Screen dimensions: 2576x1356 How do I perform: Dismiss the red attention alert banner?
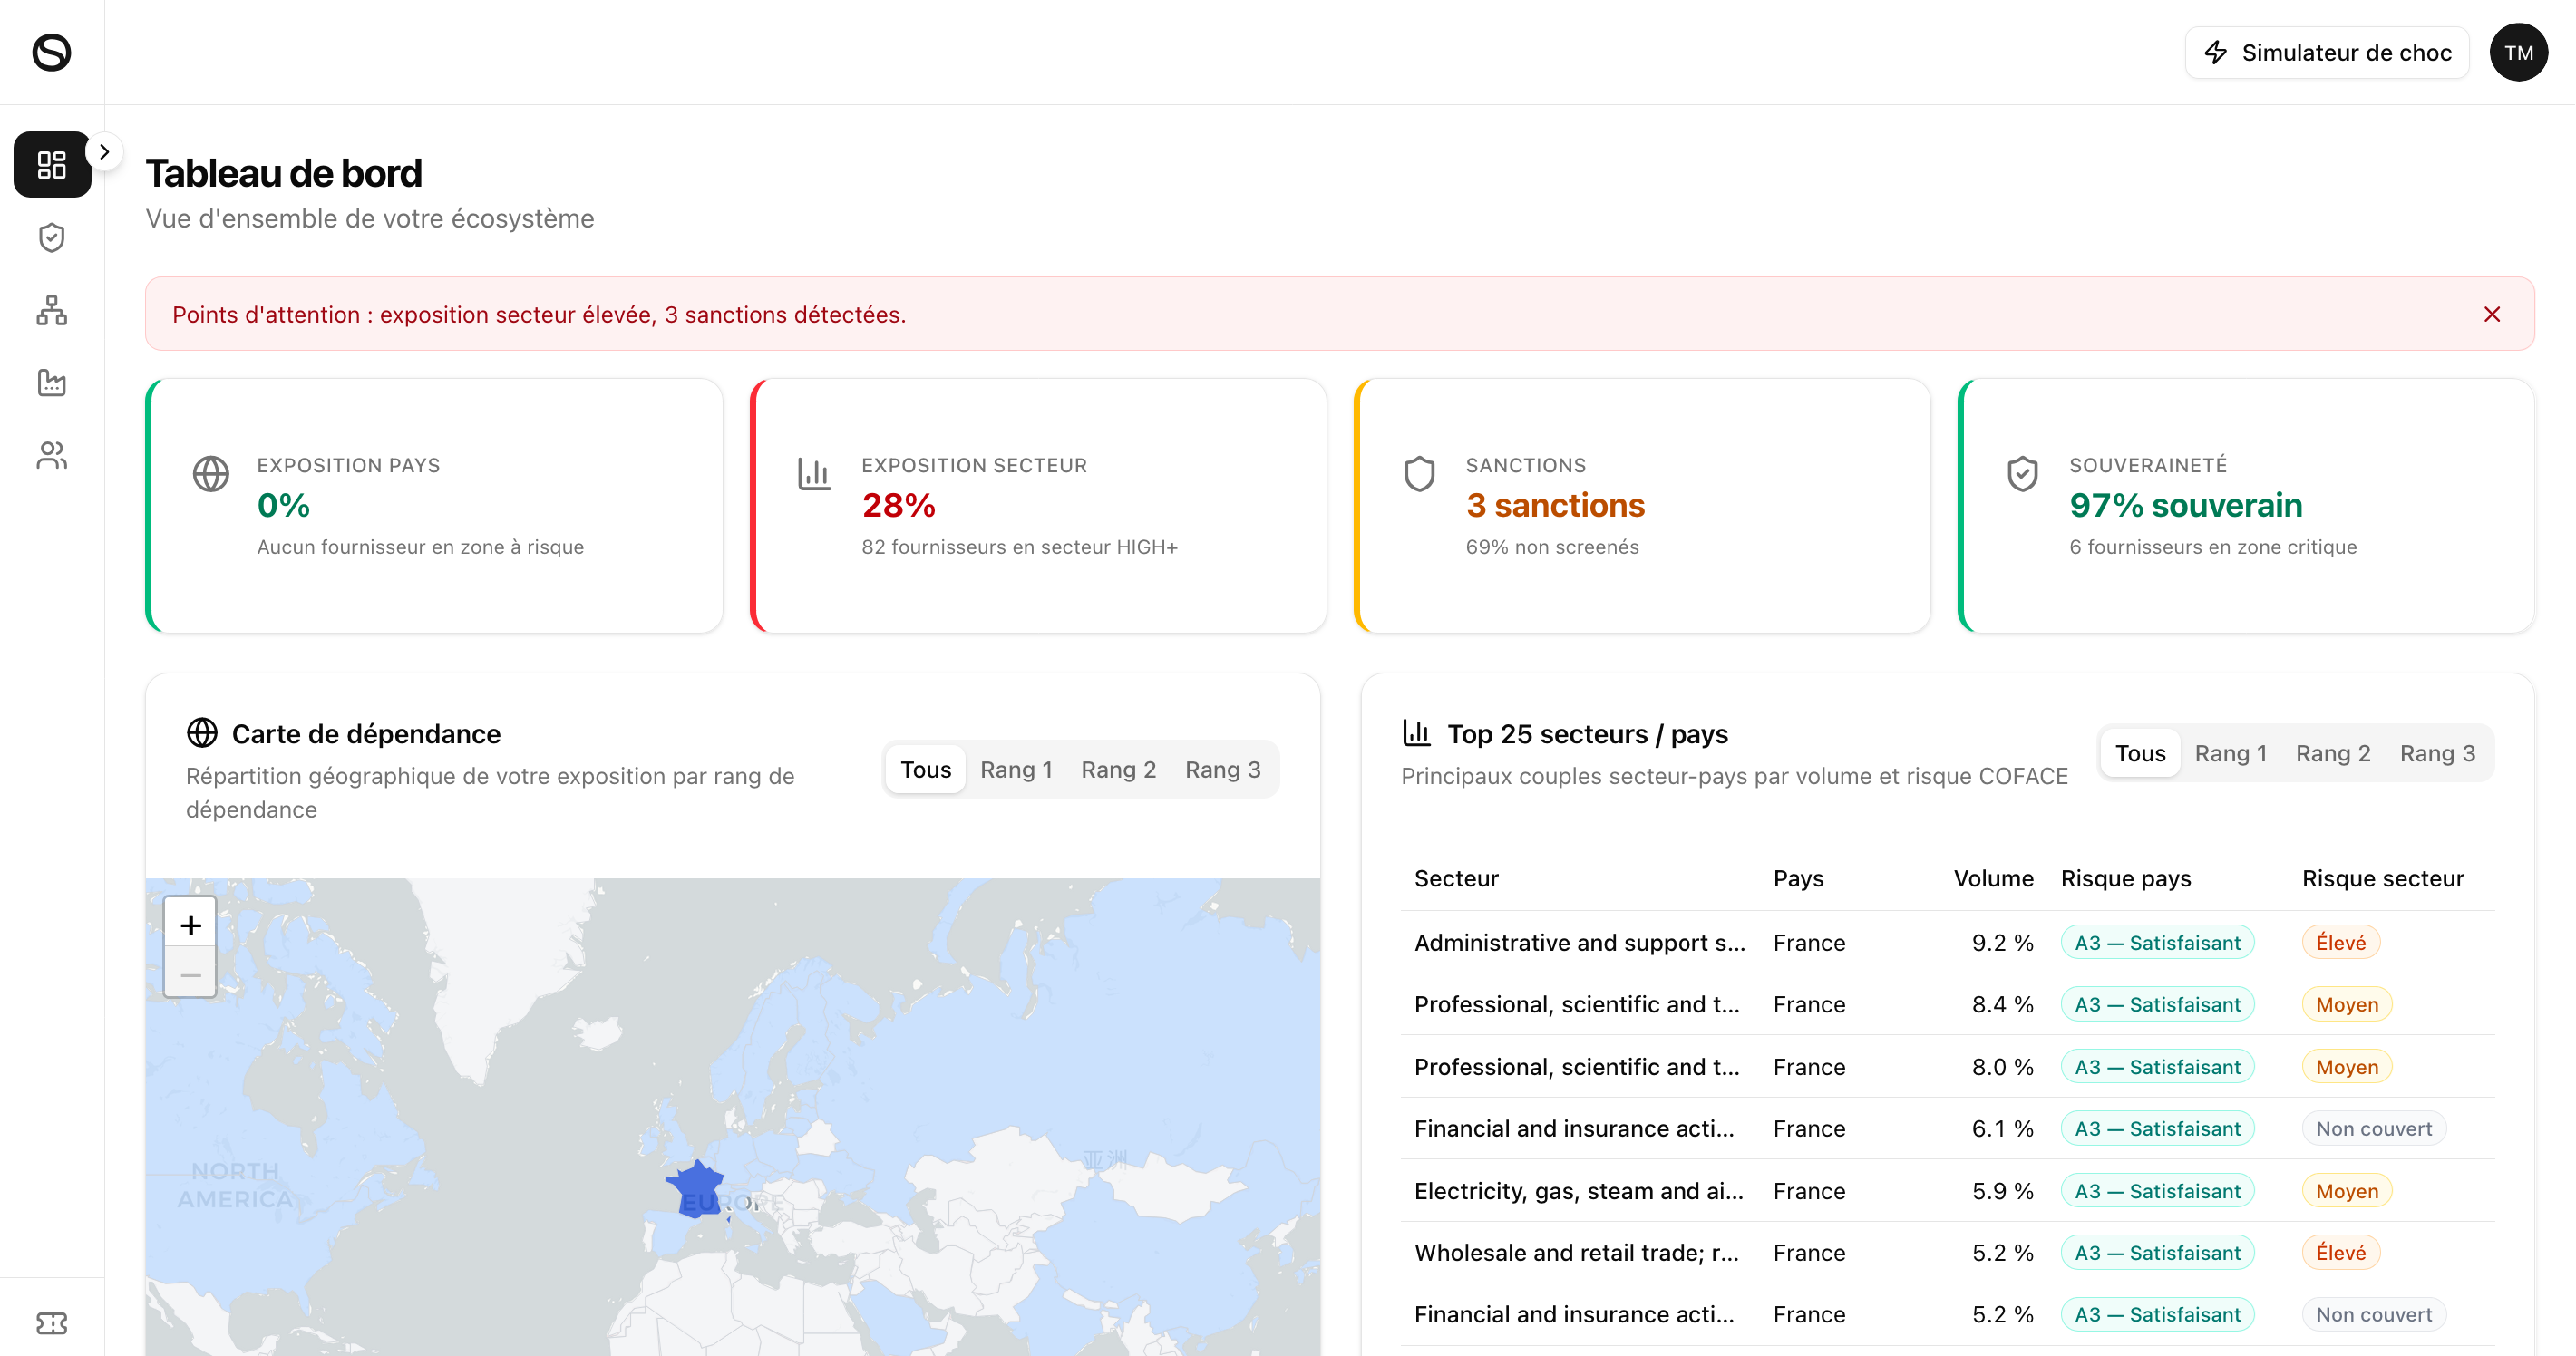2491,314
